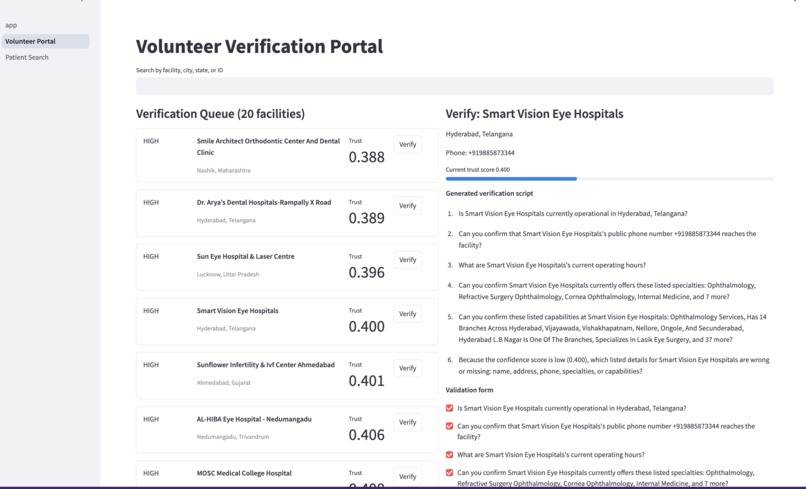Click HIGH priority label on Smile Architect row
Screen dimensions: 806x489
[x=151, y=141]
